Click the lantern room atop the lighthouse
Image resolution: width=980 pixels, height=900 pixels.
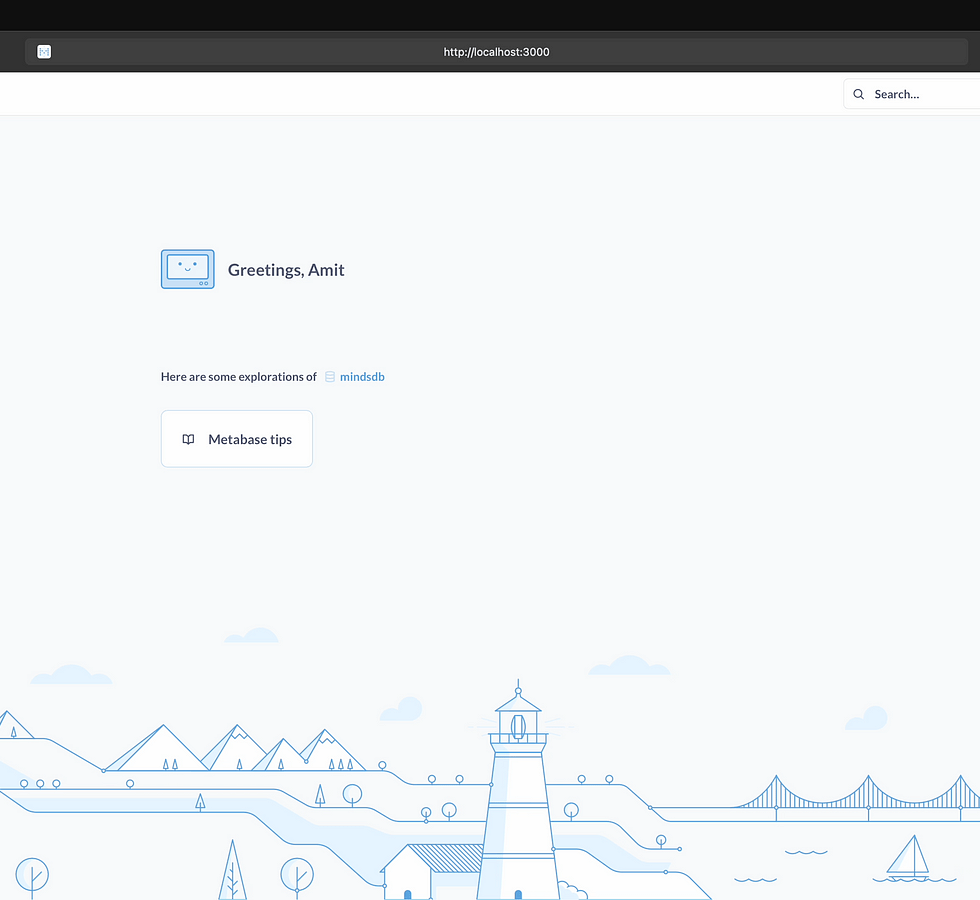(518, 724)
